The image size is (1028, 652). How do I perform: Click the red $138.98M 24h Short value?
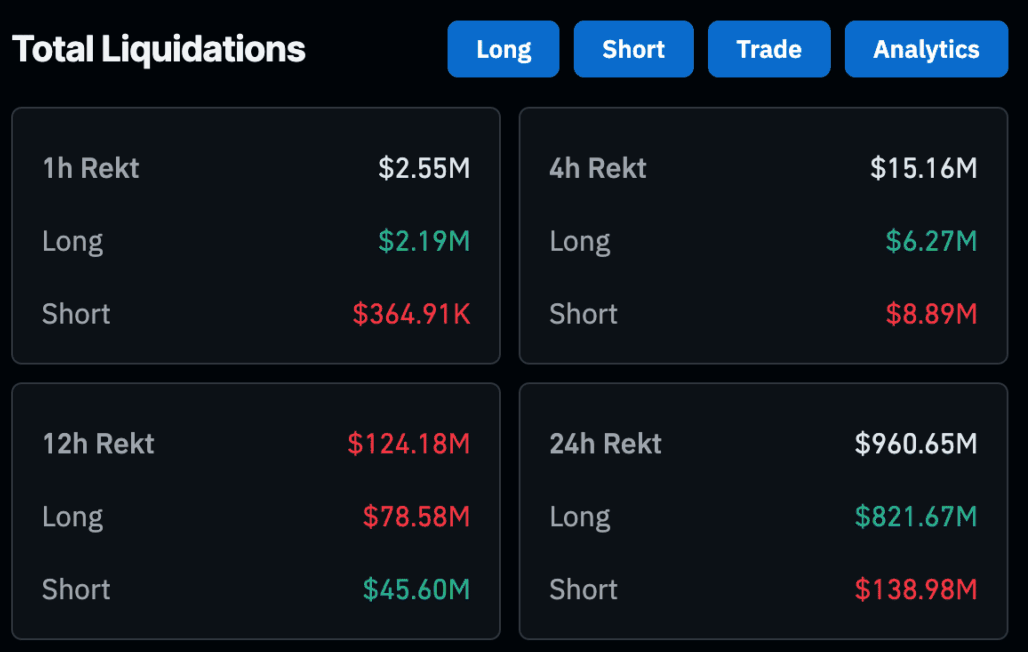(x=919, y=589)
